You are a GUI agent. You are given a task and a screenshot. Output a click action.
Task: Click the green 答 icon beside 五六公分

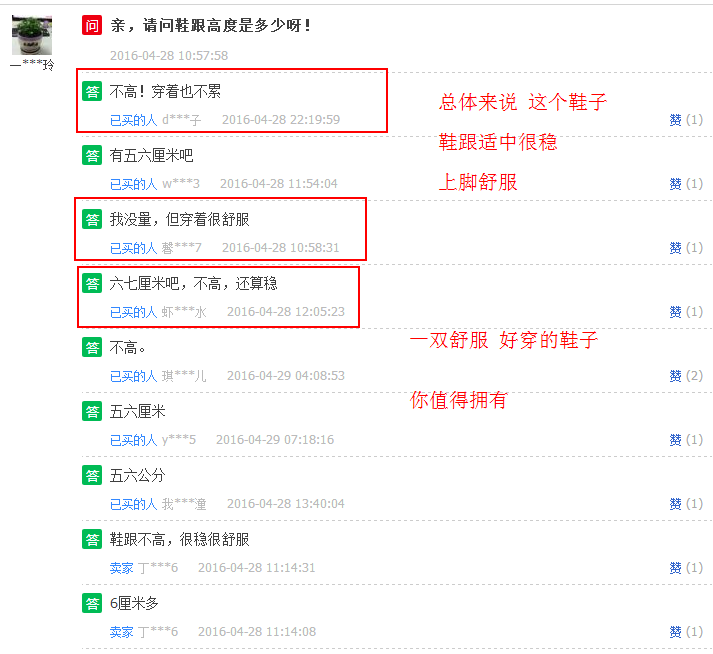click(92, 475)
